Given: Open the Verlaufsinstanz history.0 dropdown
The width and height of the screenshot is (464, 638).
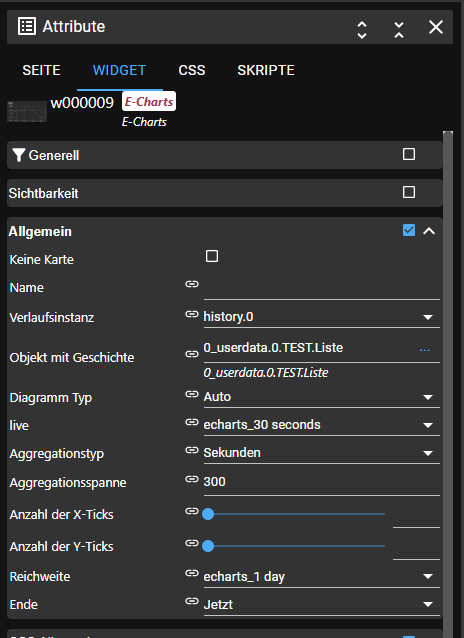Looking at the screenshot, I should [322, 317].
